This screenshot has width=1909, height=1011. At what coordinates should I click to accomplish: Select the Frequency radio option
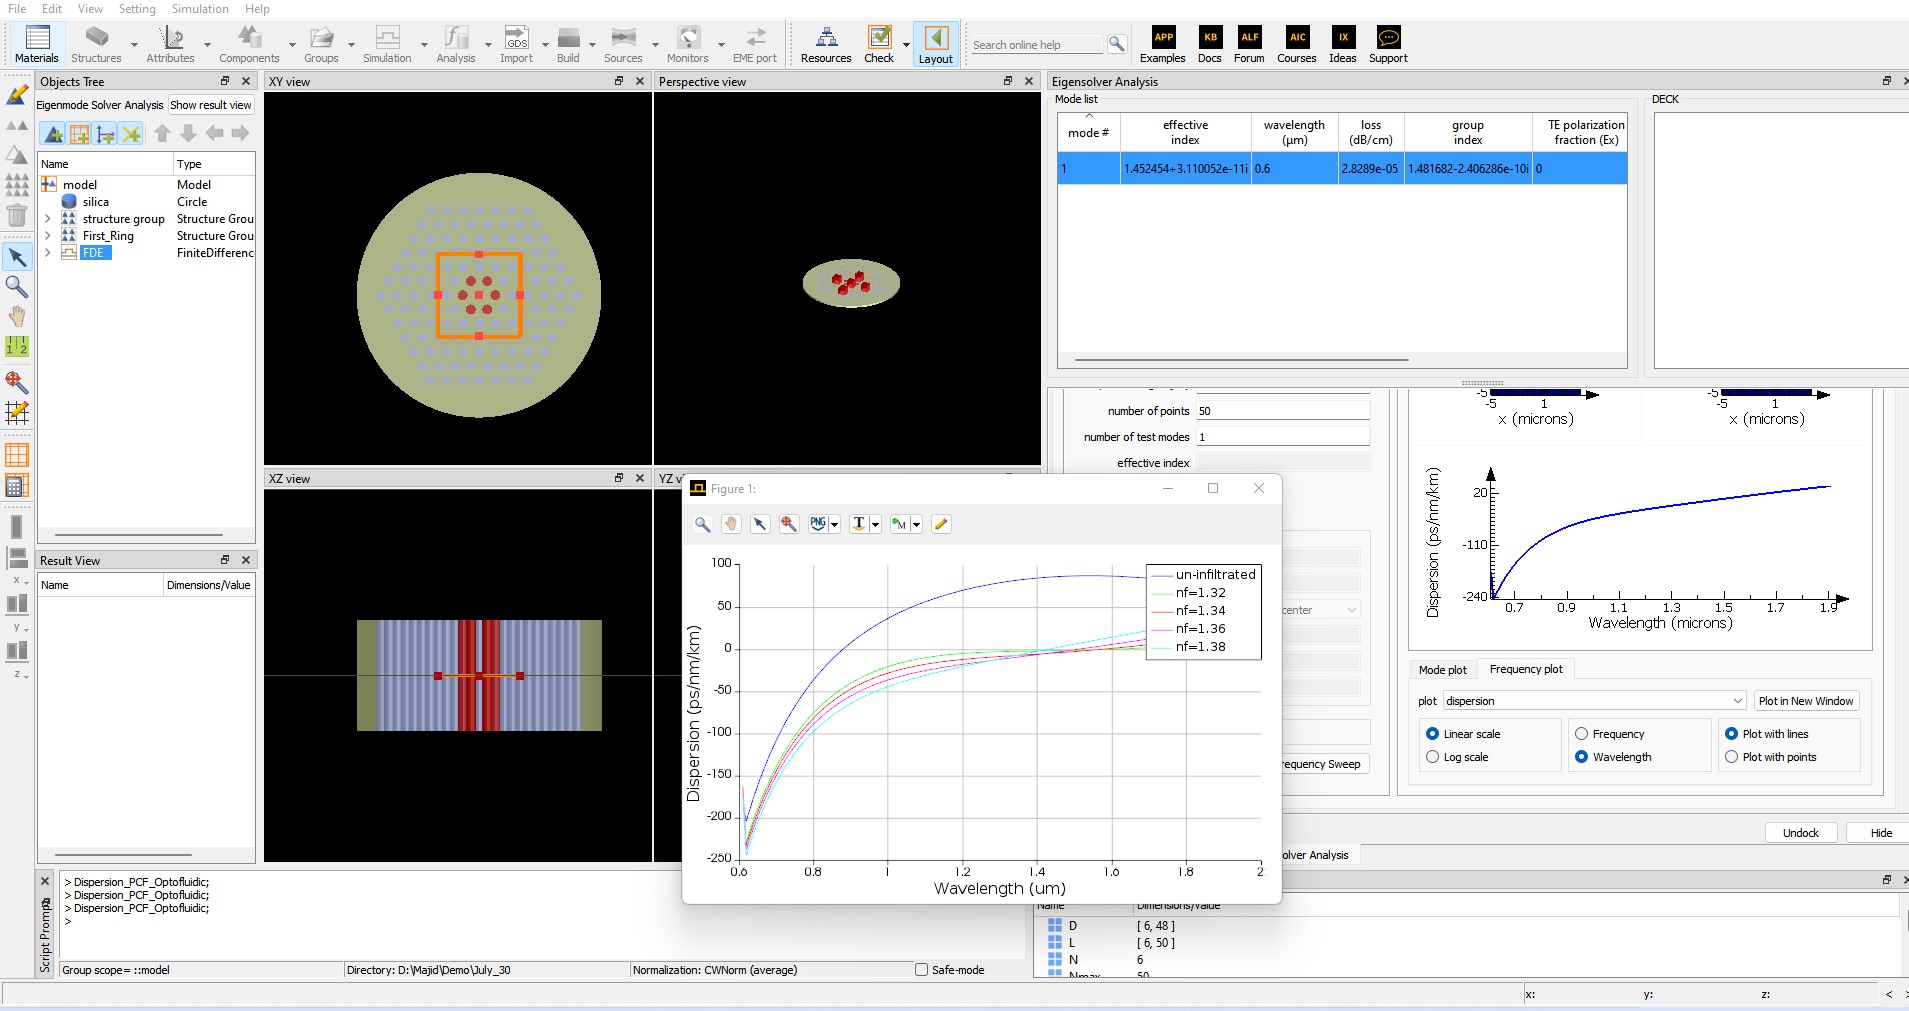pyautogui.click(x=1581, y=734)
